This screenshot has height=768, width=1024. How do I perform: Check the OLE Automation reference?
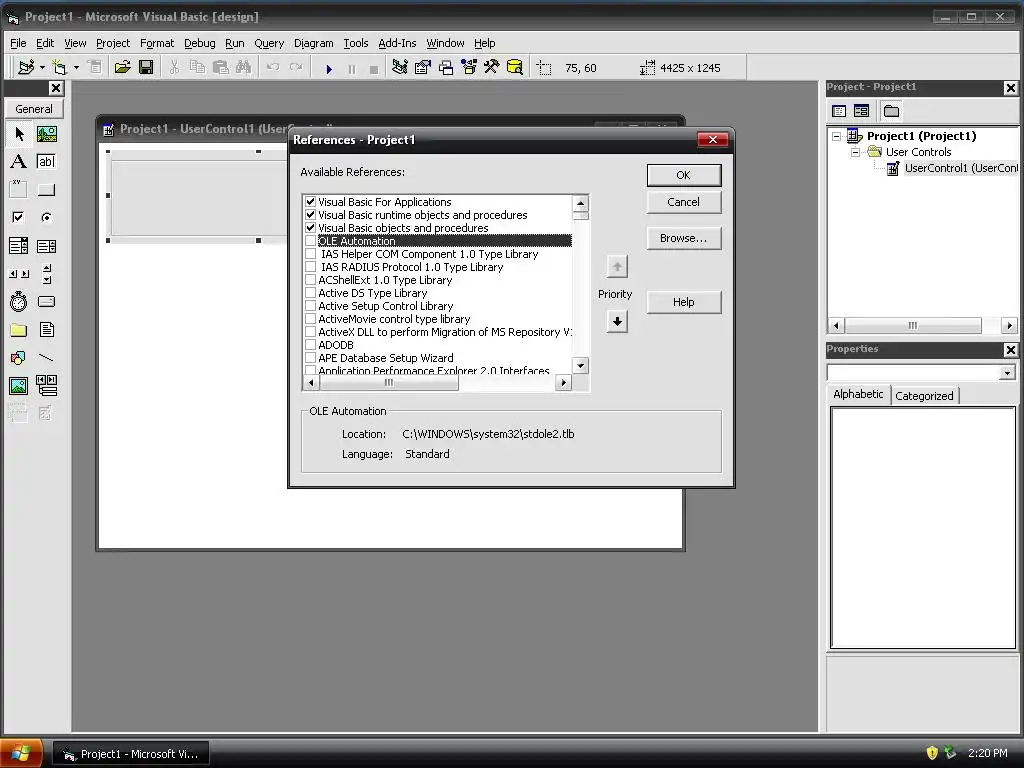[311, 241]
